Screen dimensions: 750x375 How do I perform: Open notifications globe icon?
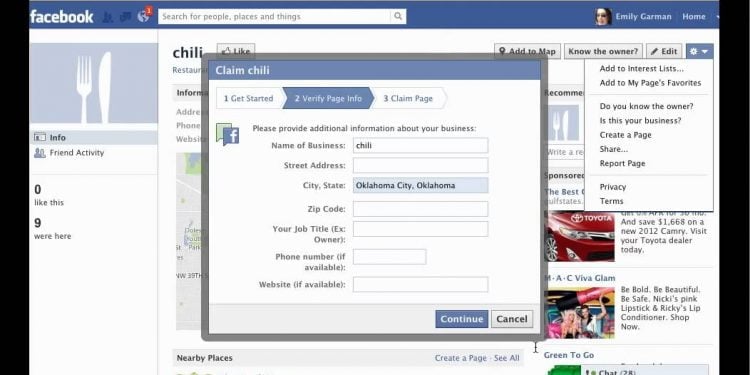coord(143,16)
